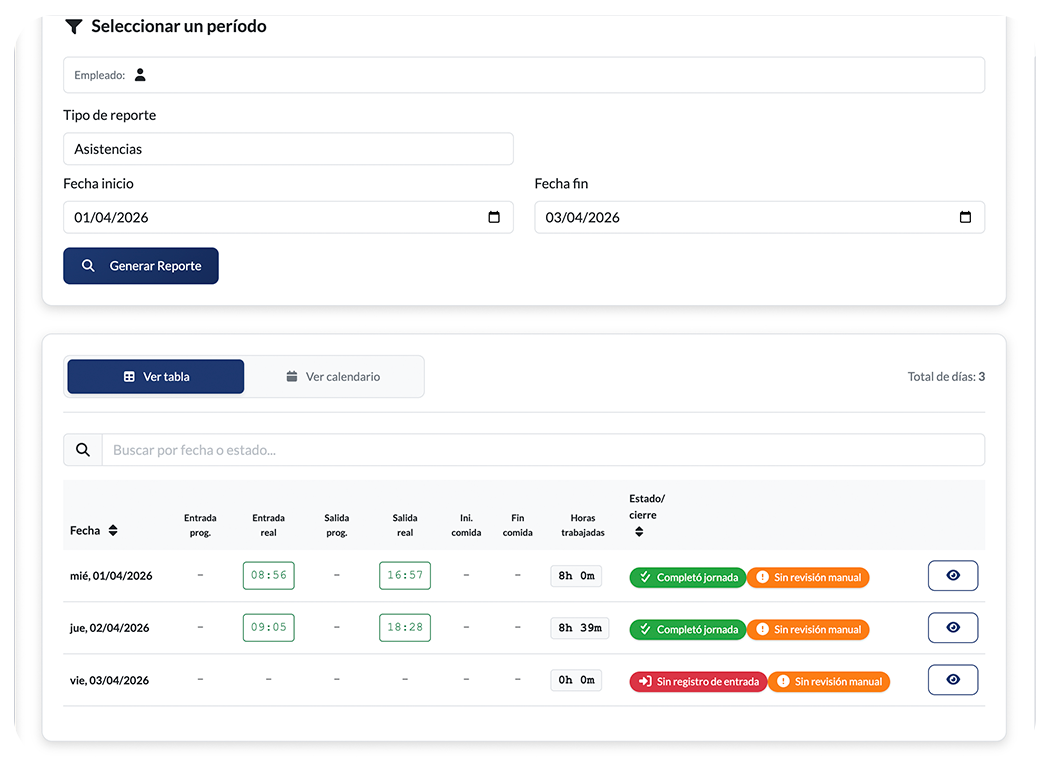Focus the Buscar por fecha o estado field
This screenshot has width=1050, height=768.
pyautogui.click(x=542, y=450)
